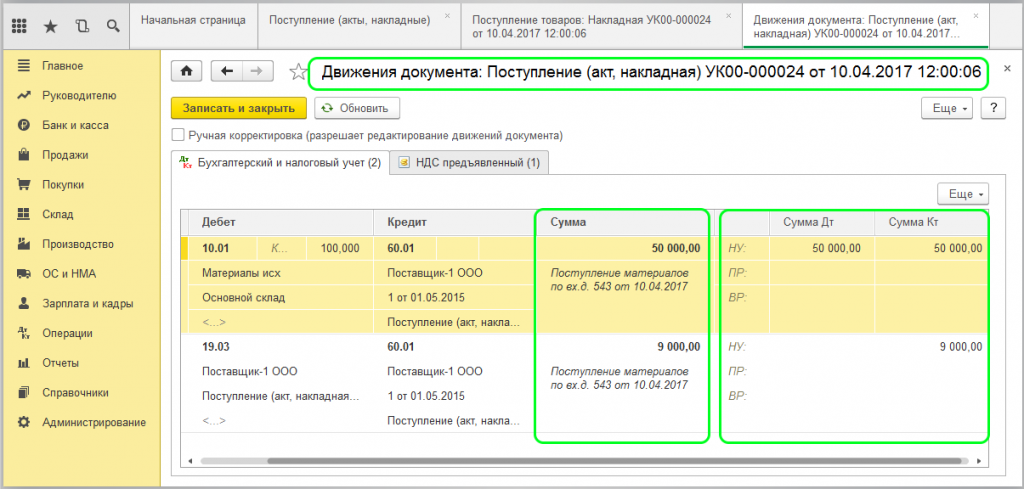Image resolution: width=1024 pixels, height=489 pixels.
Task: Expand the Еще dropdown above the table
Action: pyautogui.click(x=961, y=194)
